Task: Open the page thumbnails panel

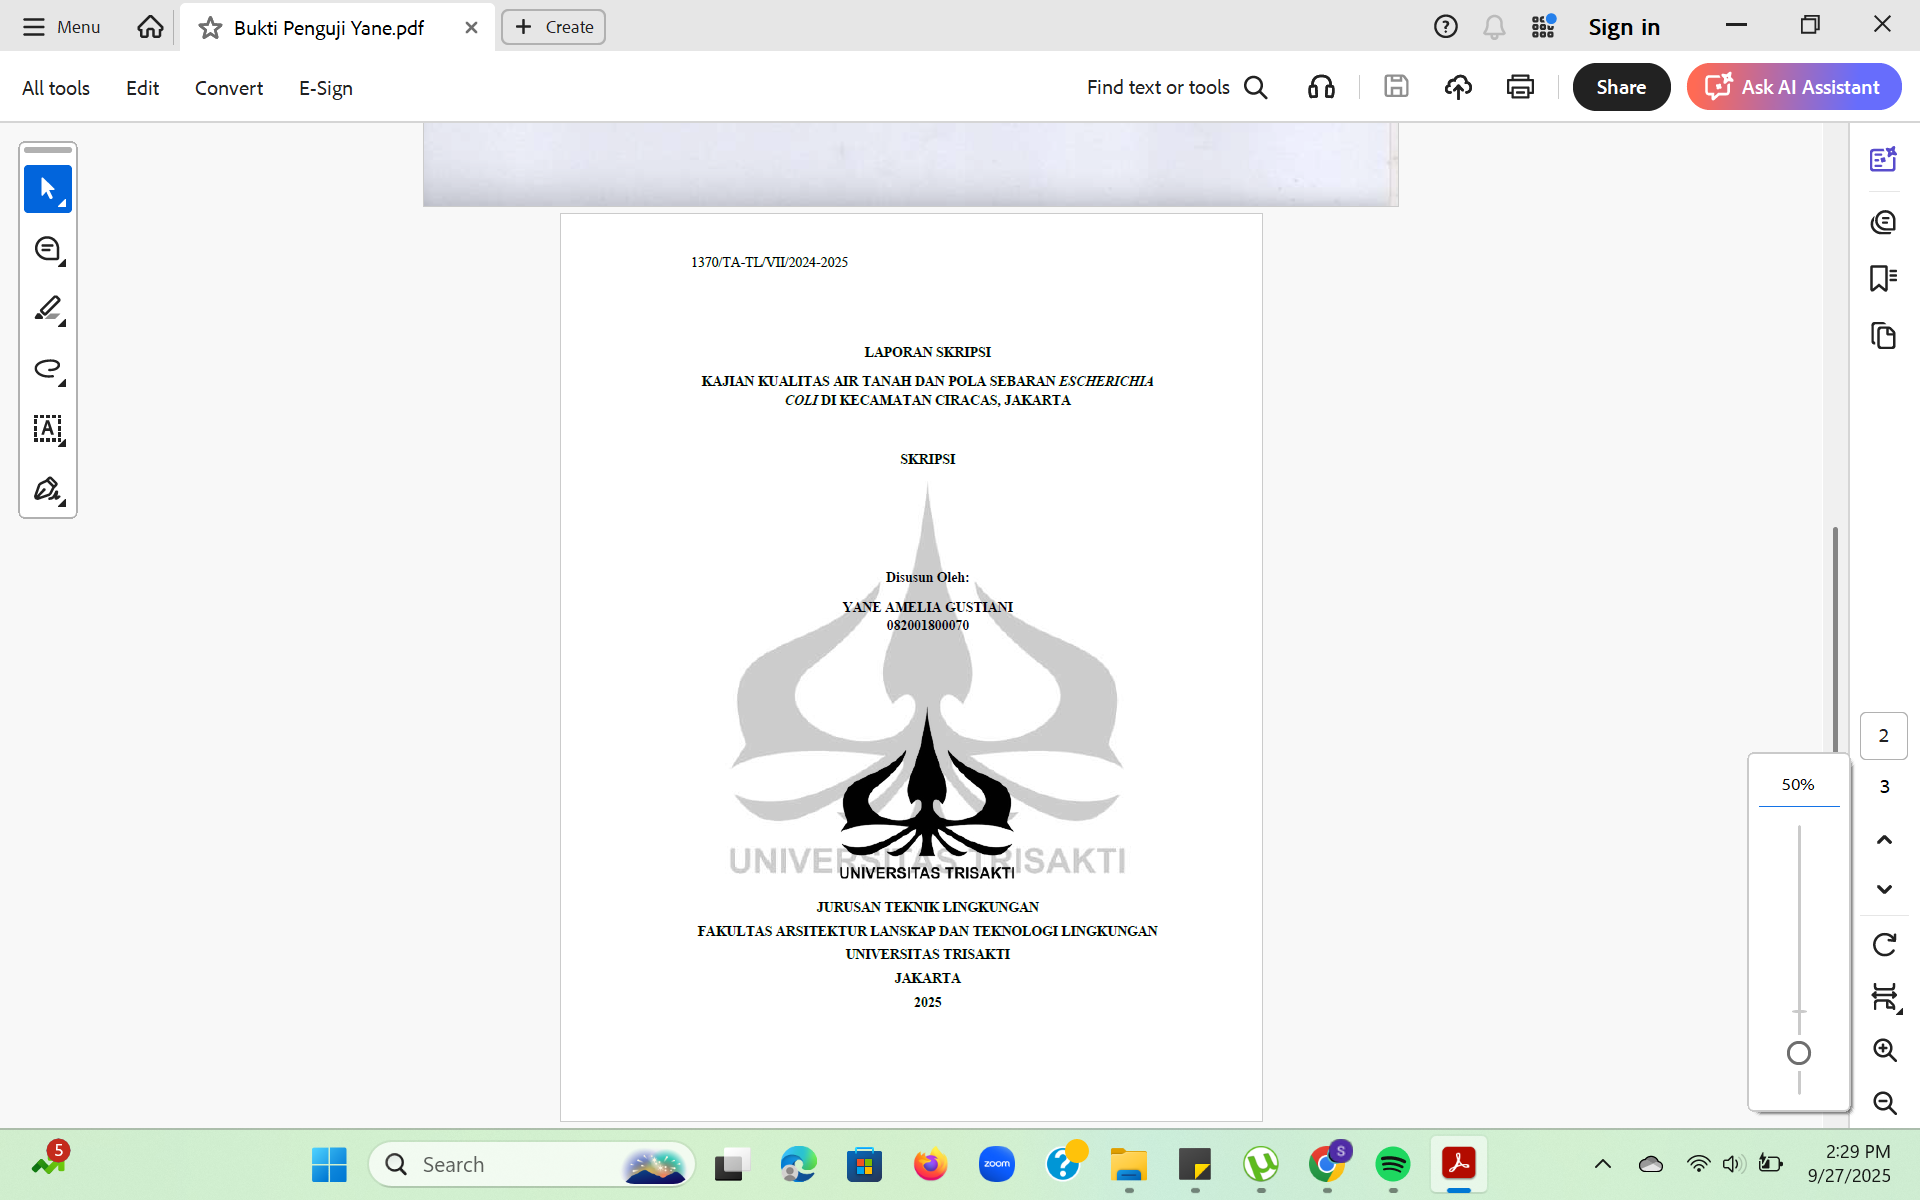Action: coord(1883,336)
